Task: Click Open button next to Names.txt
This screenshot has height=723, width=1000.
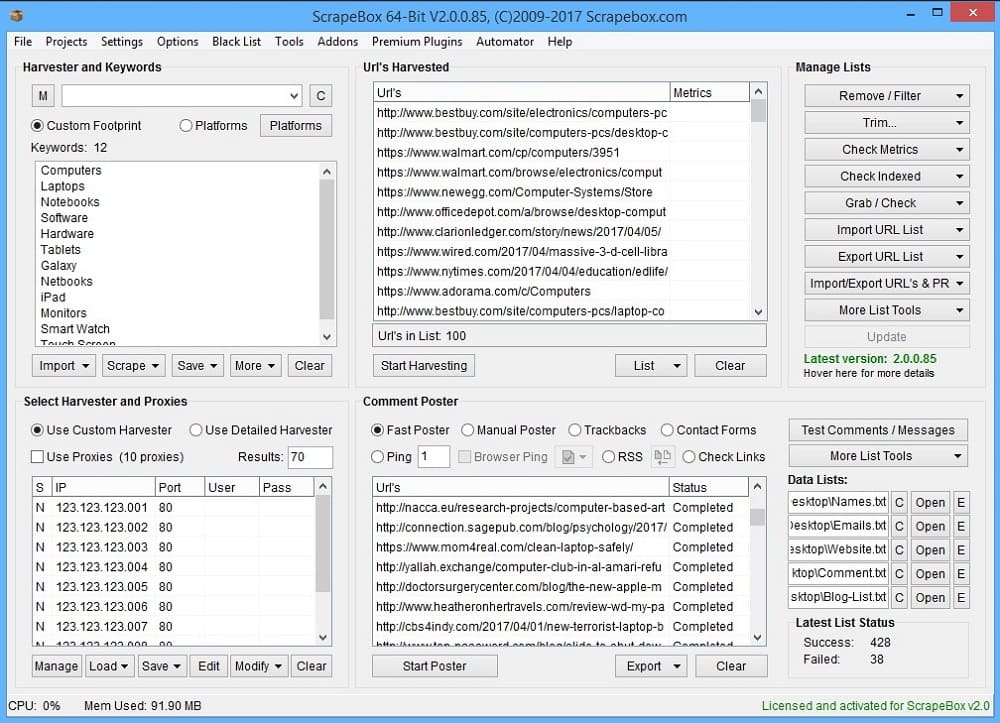Action: point(930,503)
